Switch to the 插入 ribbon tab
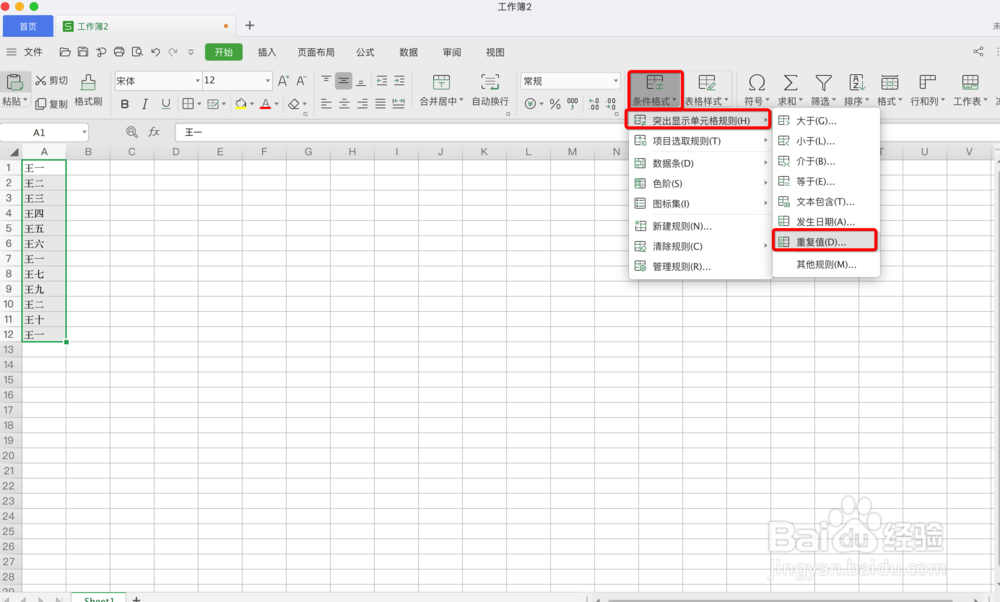Viewport: 1000px width, 602px height. (267, 52)
